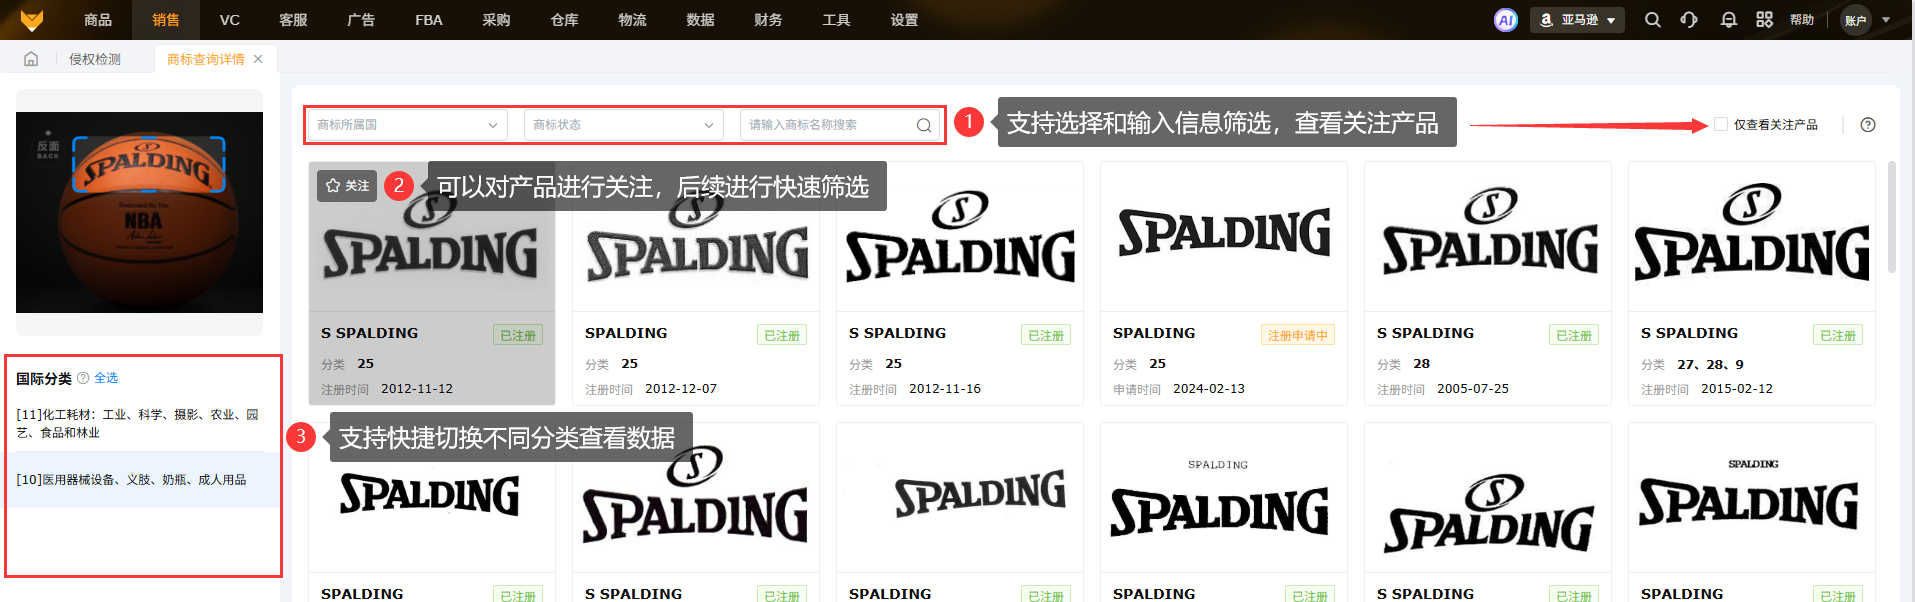Expand the account dropdown arrow

click(x=1886, y=20)
